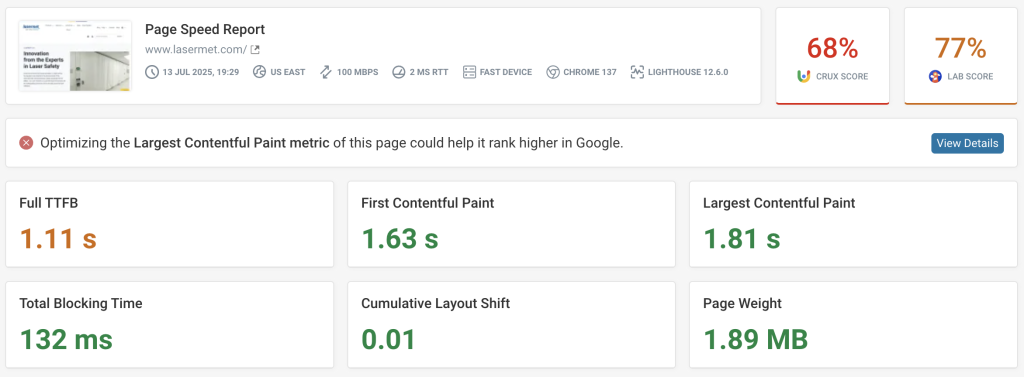Open the Lab Score 77% card
Image resolution: width=1024 pixels, height=377 pixels.
point(961,56)
